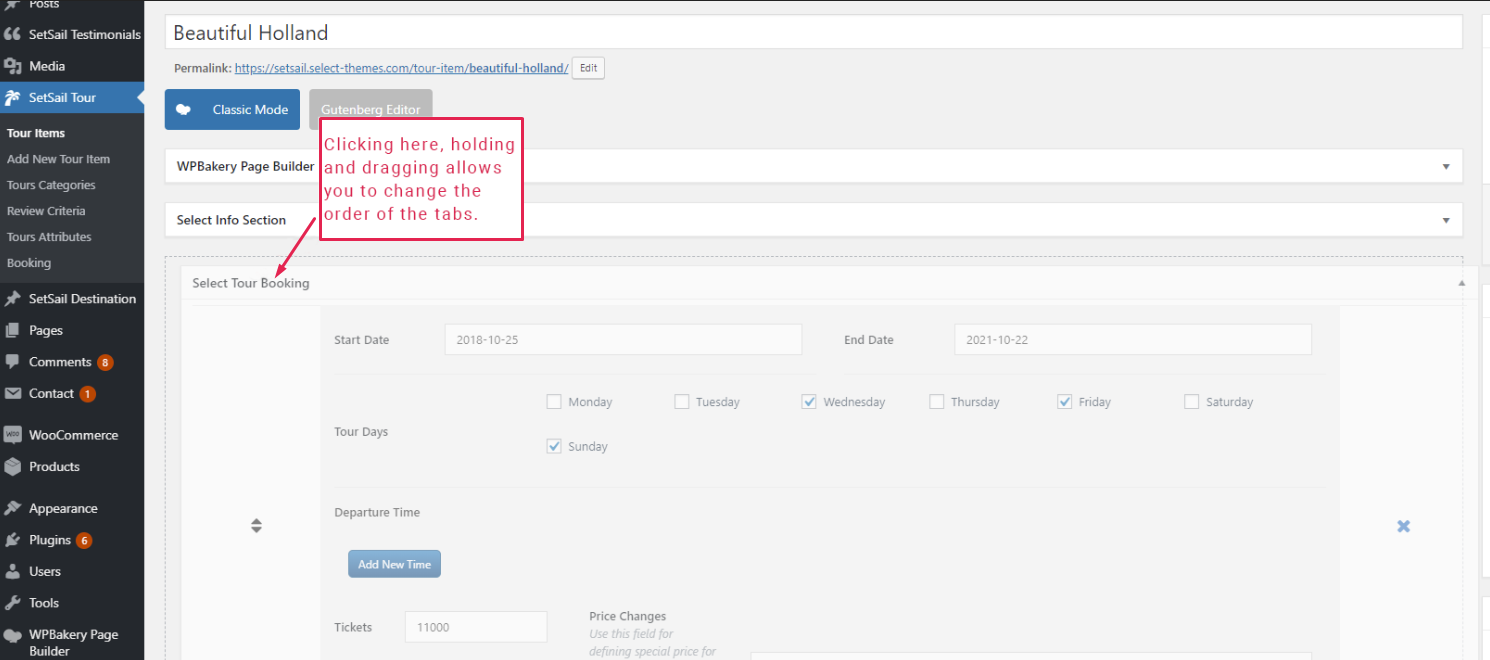Image resolution: width=1490 pixels, height=660 pixels.
Task: Remove booking row with blue X icon
Action: click(1403, 526)
